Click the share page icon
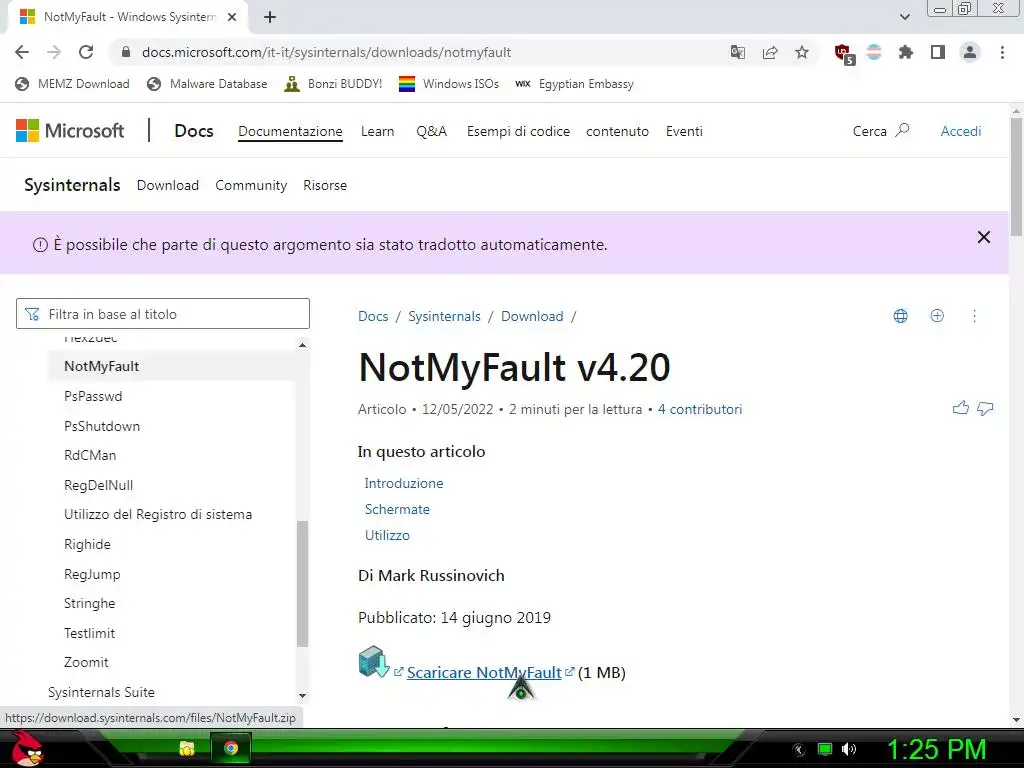The image size is (1024, 768). pyautogui.click(x=770, y=52)
